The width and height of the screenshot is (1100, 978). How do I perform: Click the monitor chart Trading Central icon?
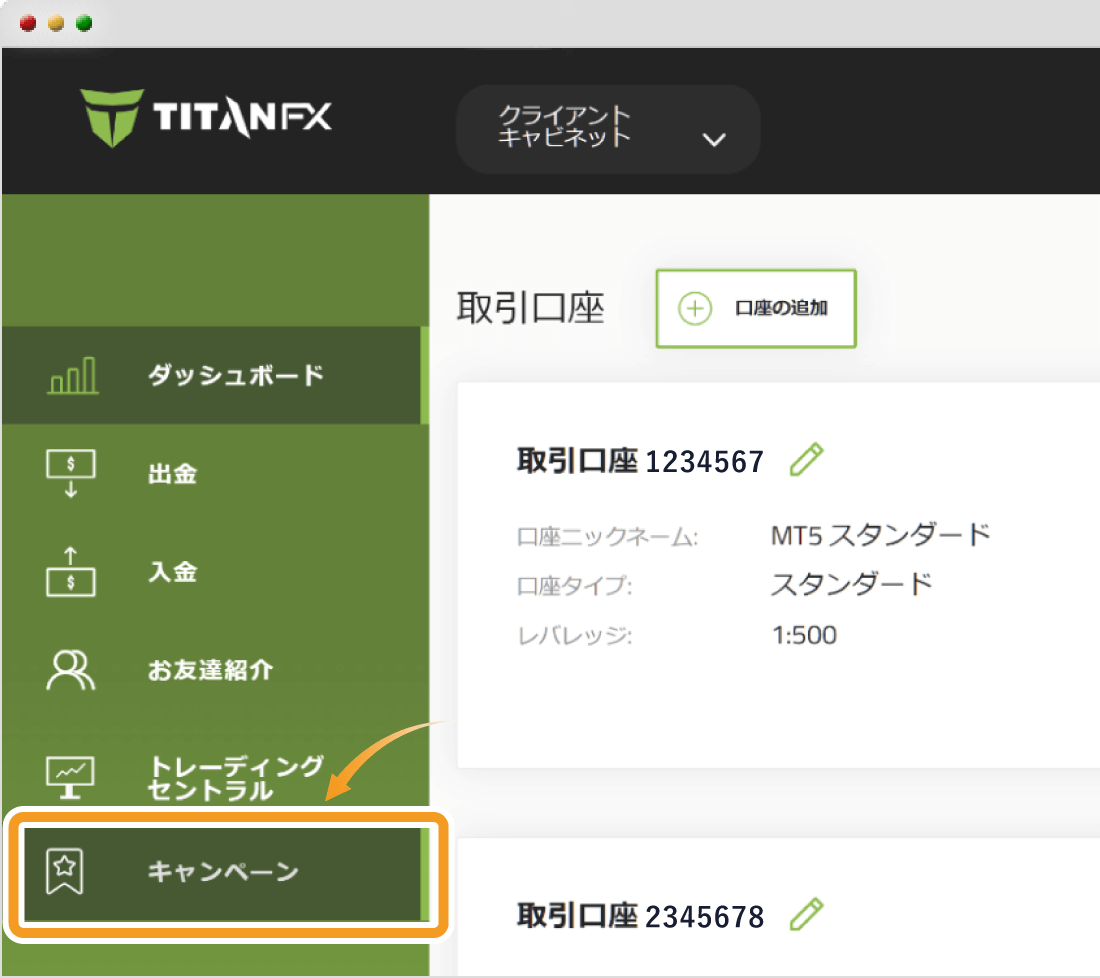[x=70, y=777]
